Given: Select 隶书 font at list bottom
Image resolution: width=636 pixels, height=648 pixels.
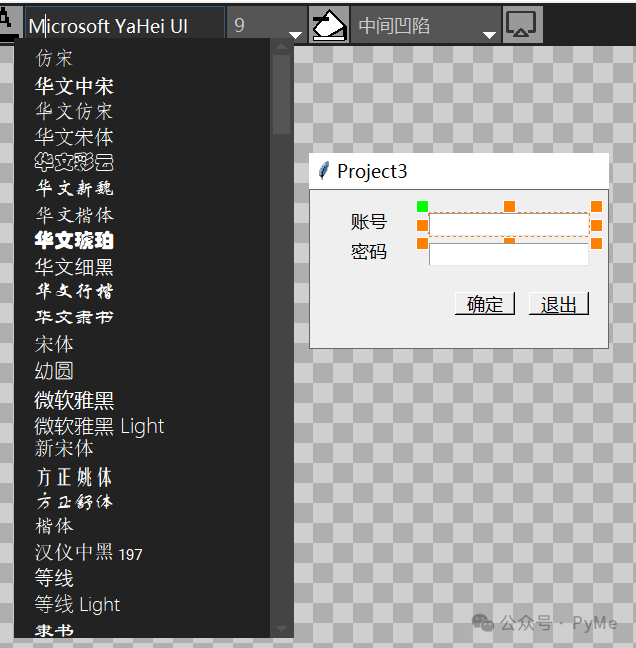Looking at the screenshot, I should point(54,630).
